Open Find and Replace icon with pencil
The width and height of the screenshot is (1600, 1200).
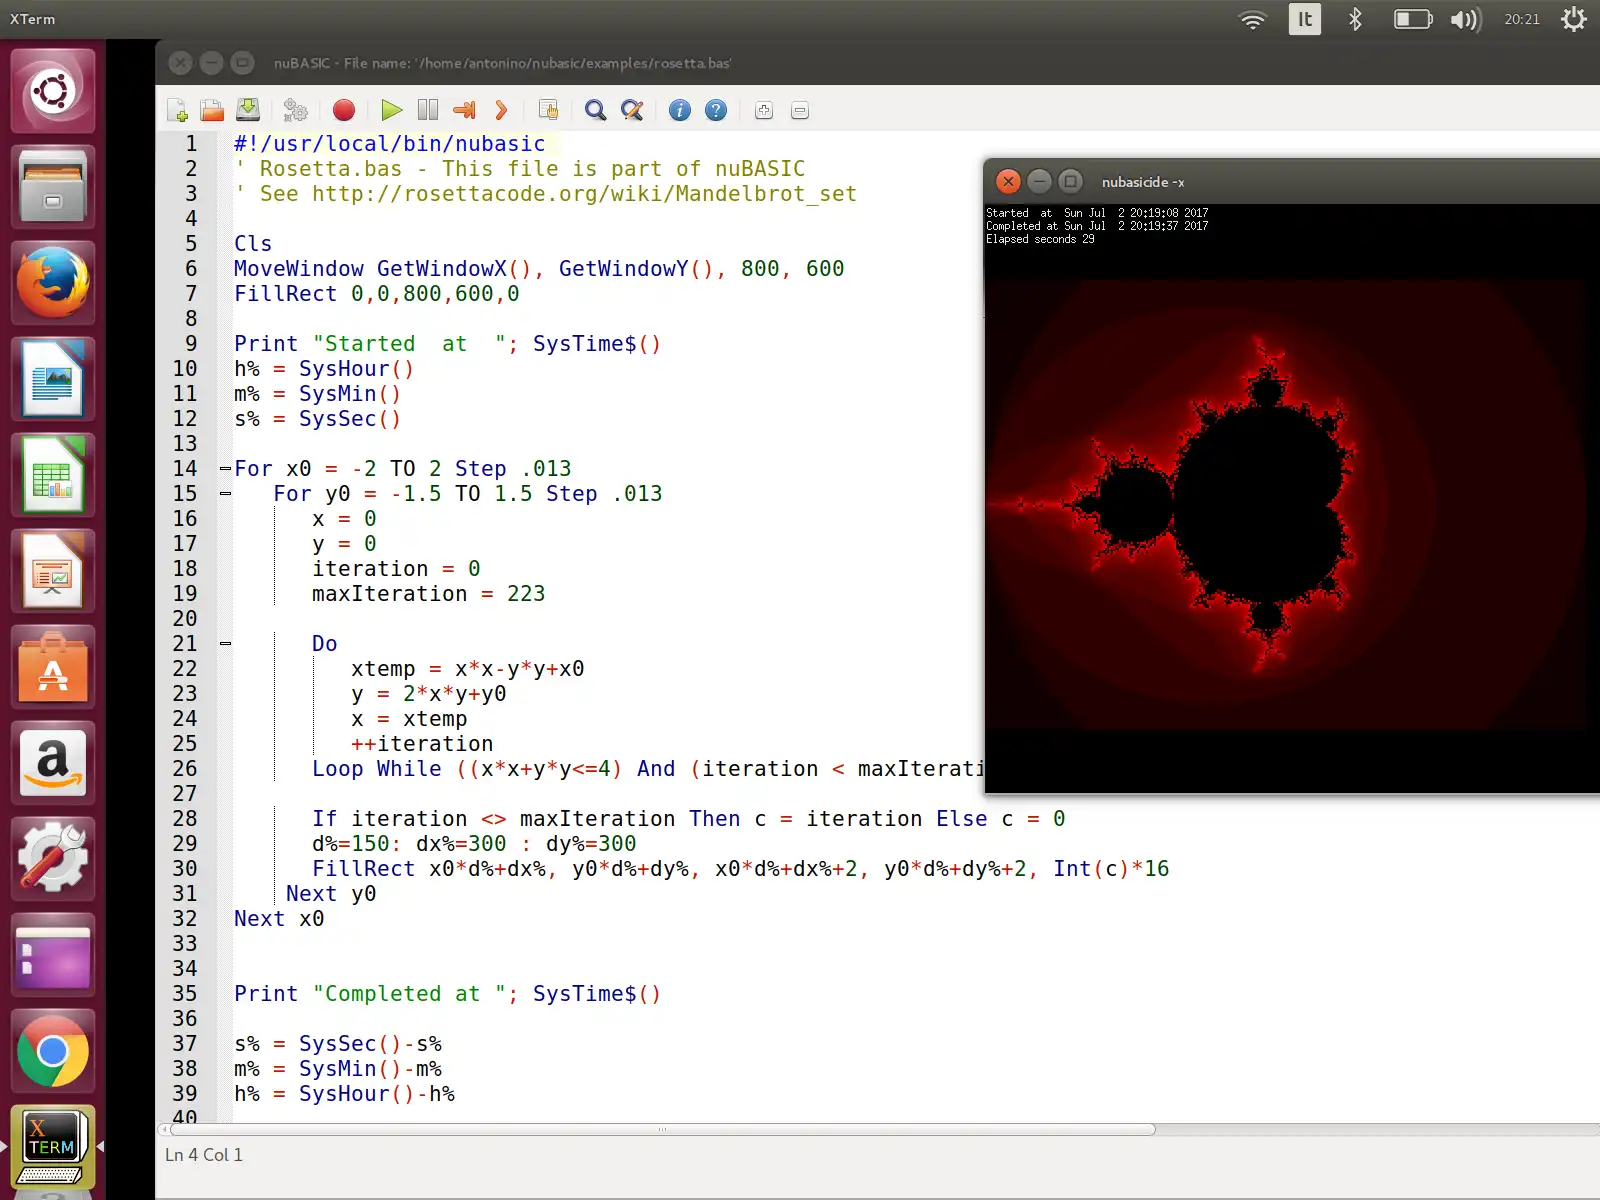pos(631,110)
